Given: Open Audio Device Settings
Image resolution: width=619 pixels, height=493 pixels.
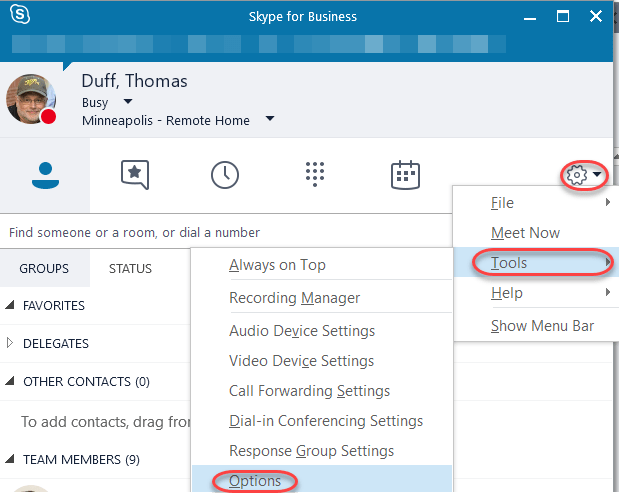Looking at the screenshot, I should pyautogui.click(x=322, y=330).
